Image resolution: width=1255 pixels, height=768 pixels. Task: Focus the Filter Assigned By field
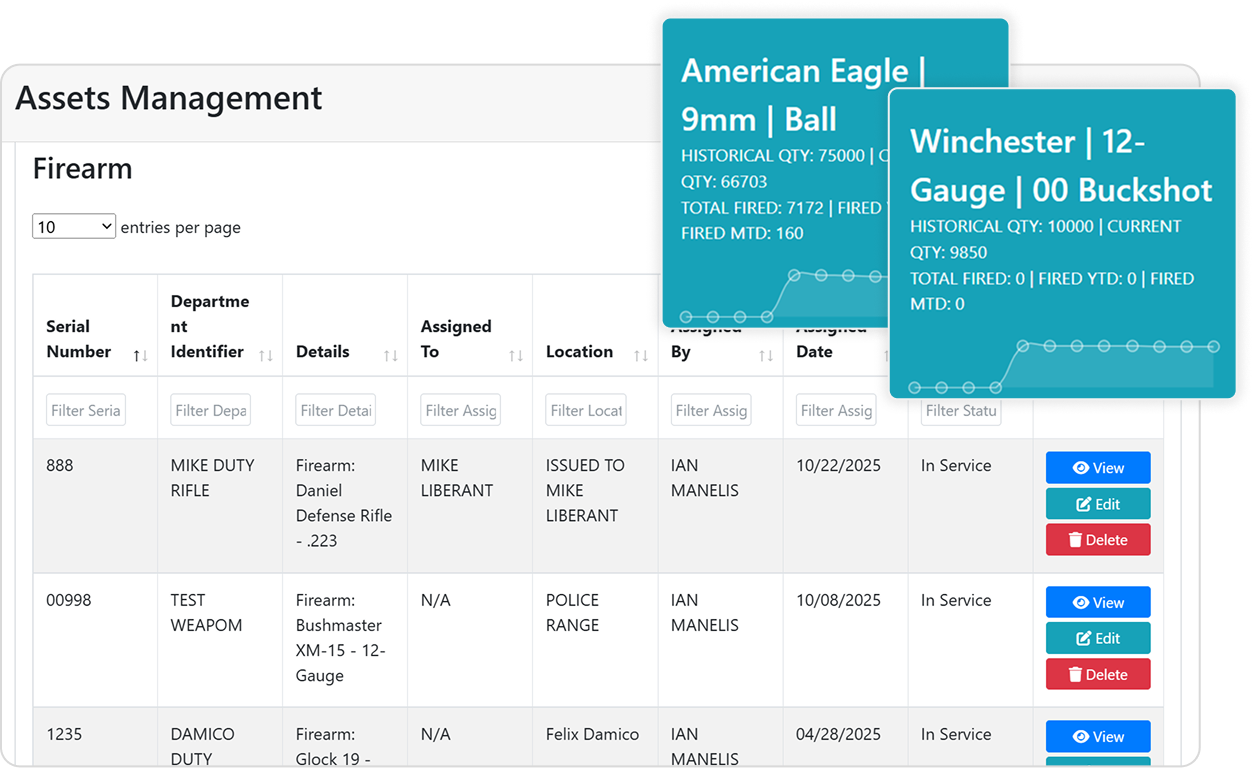710,410
